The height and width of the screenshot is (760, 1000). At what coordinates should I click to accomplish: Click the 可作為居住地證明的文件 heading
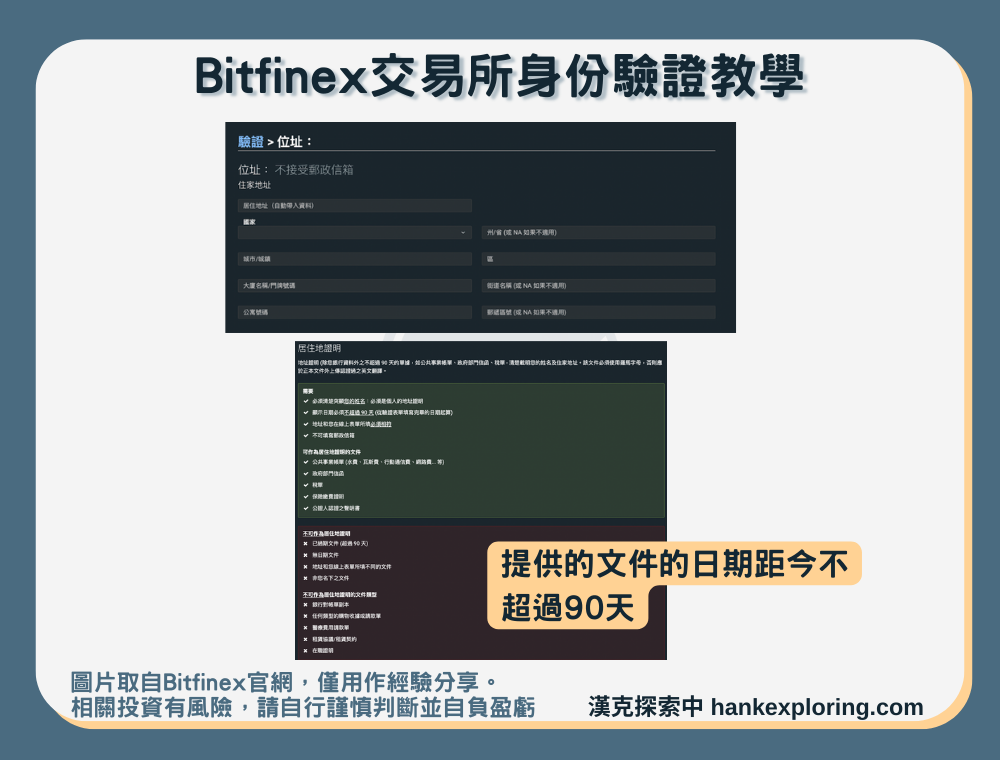pyautogui.click(x=332, y=451)
